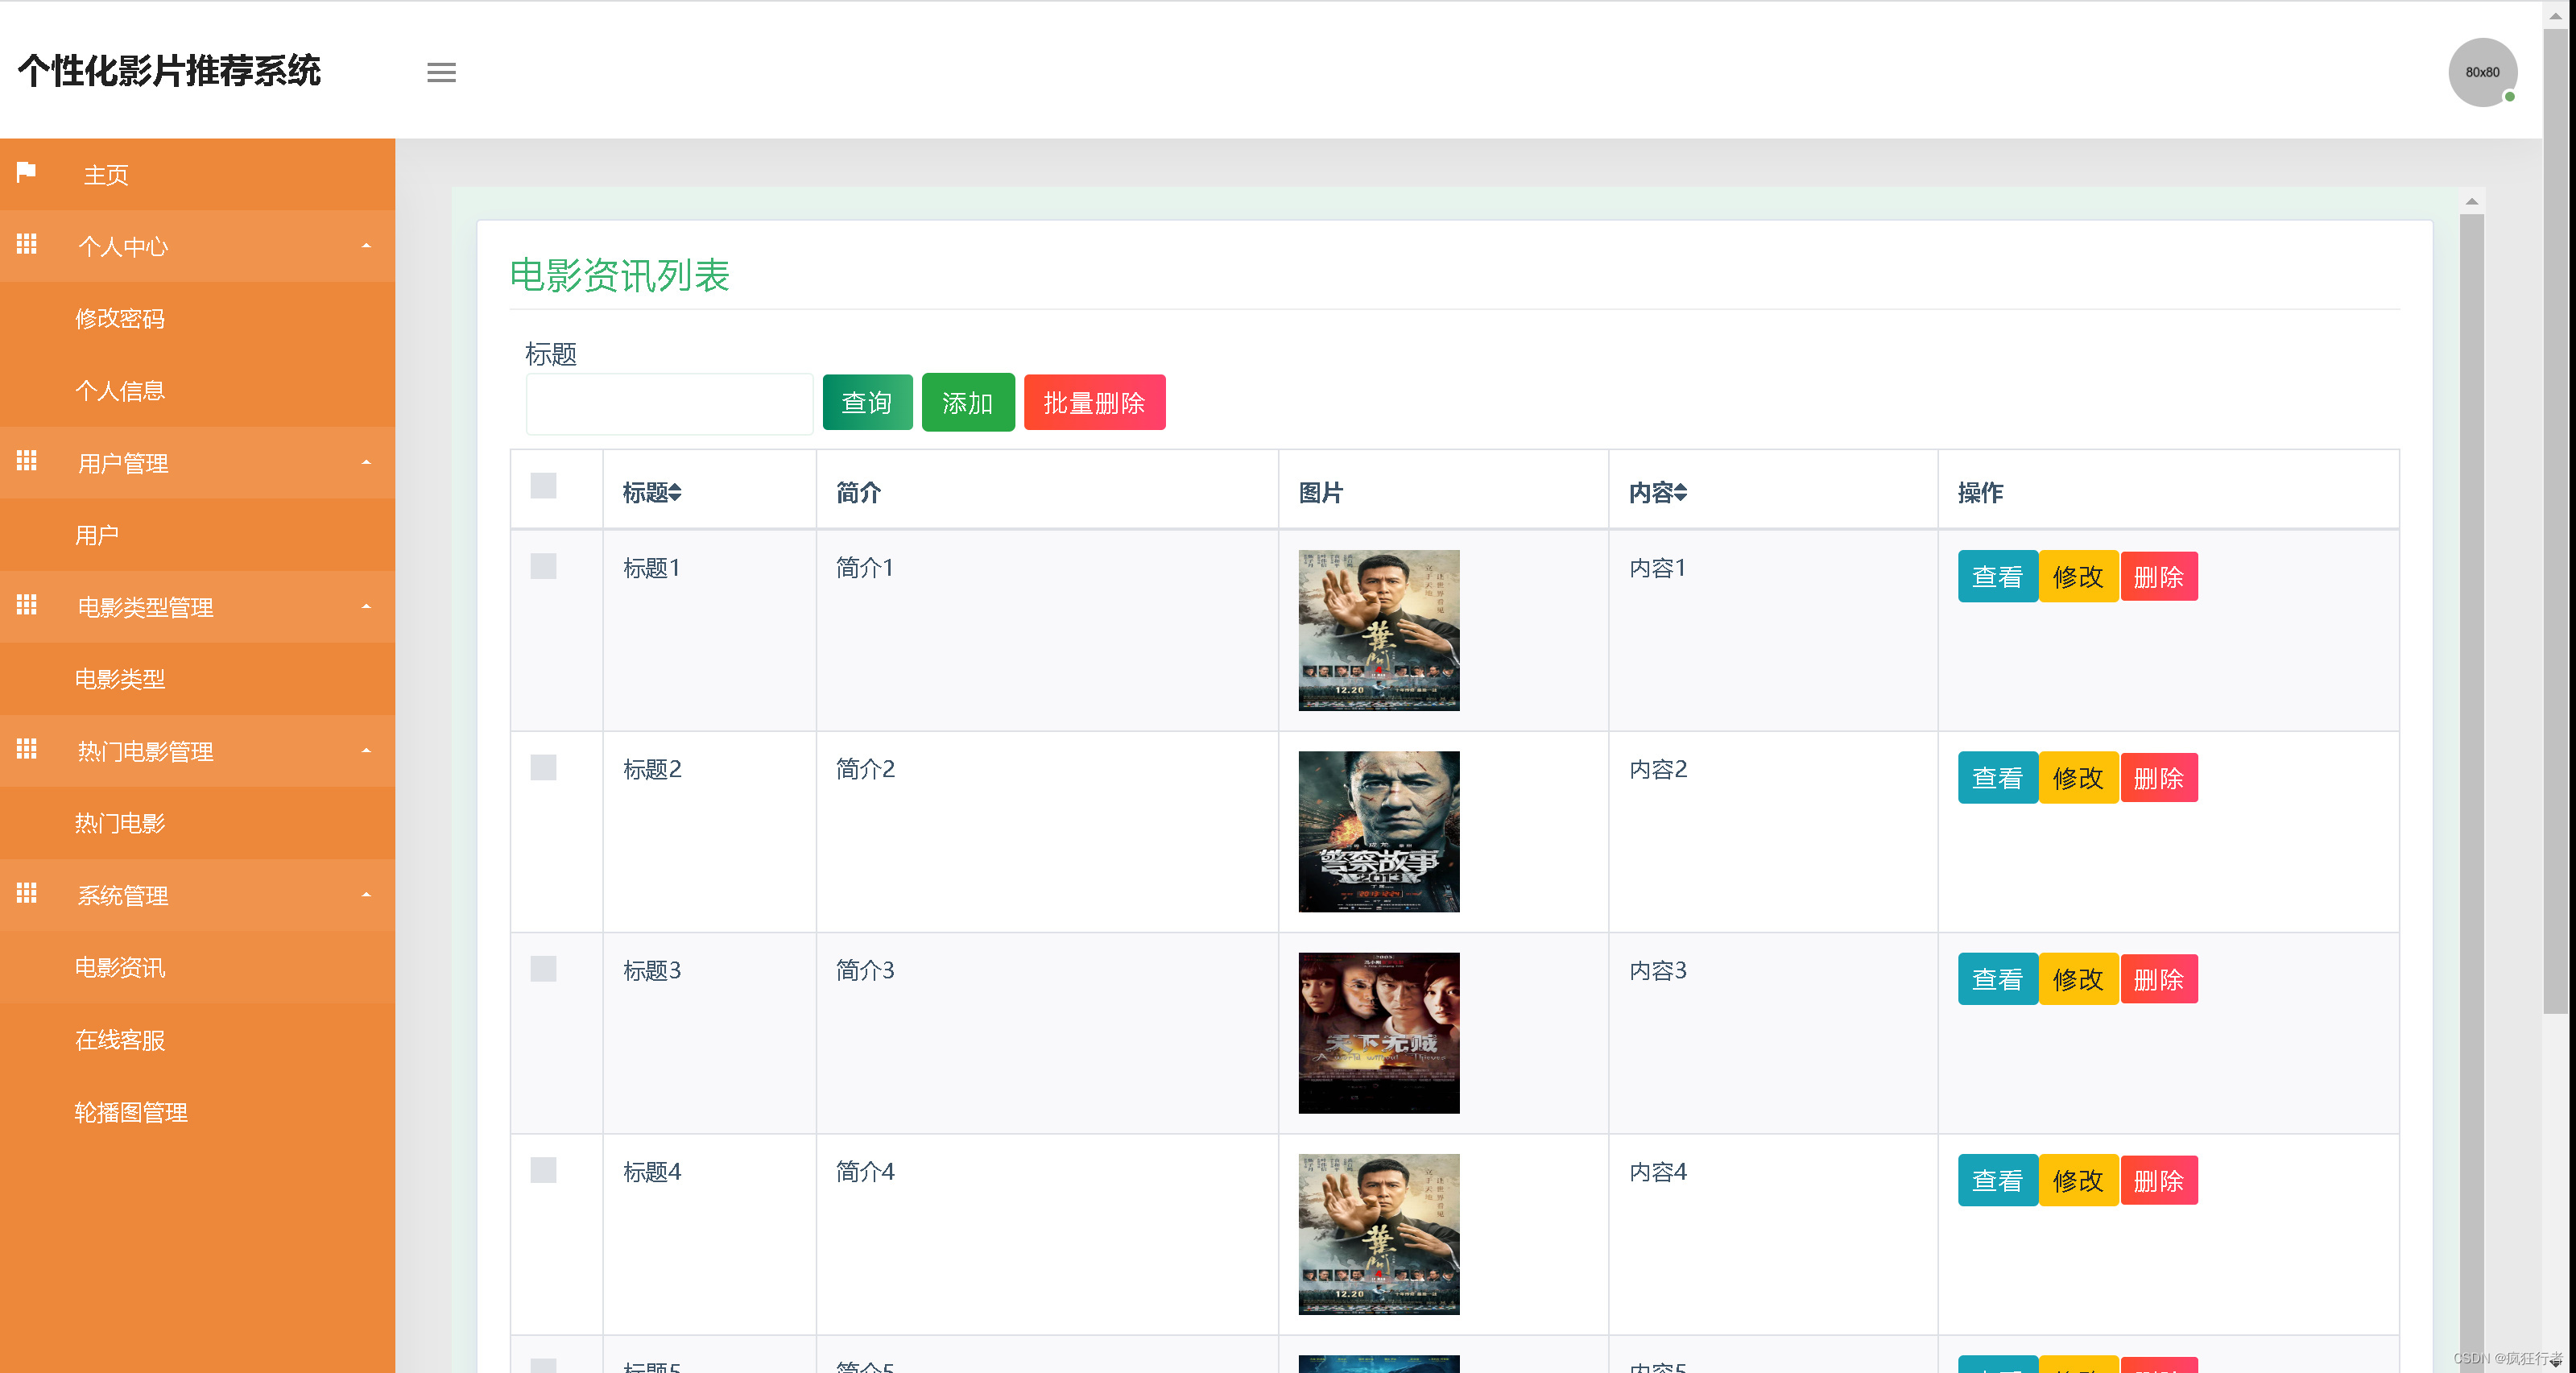The image size is (2576, 1373).
Task: Click the grid icon beside 用户管理
Action: click(27, 461)
